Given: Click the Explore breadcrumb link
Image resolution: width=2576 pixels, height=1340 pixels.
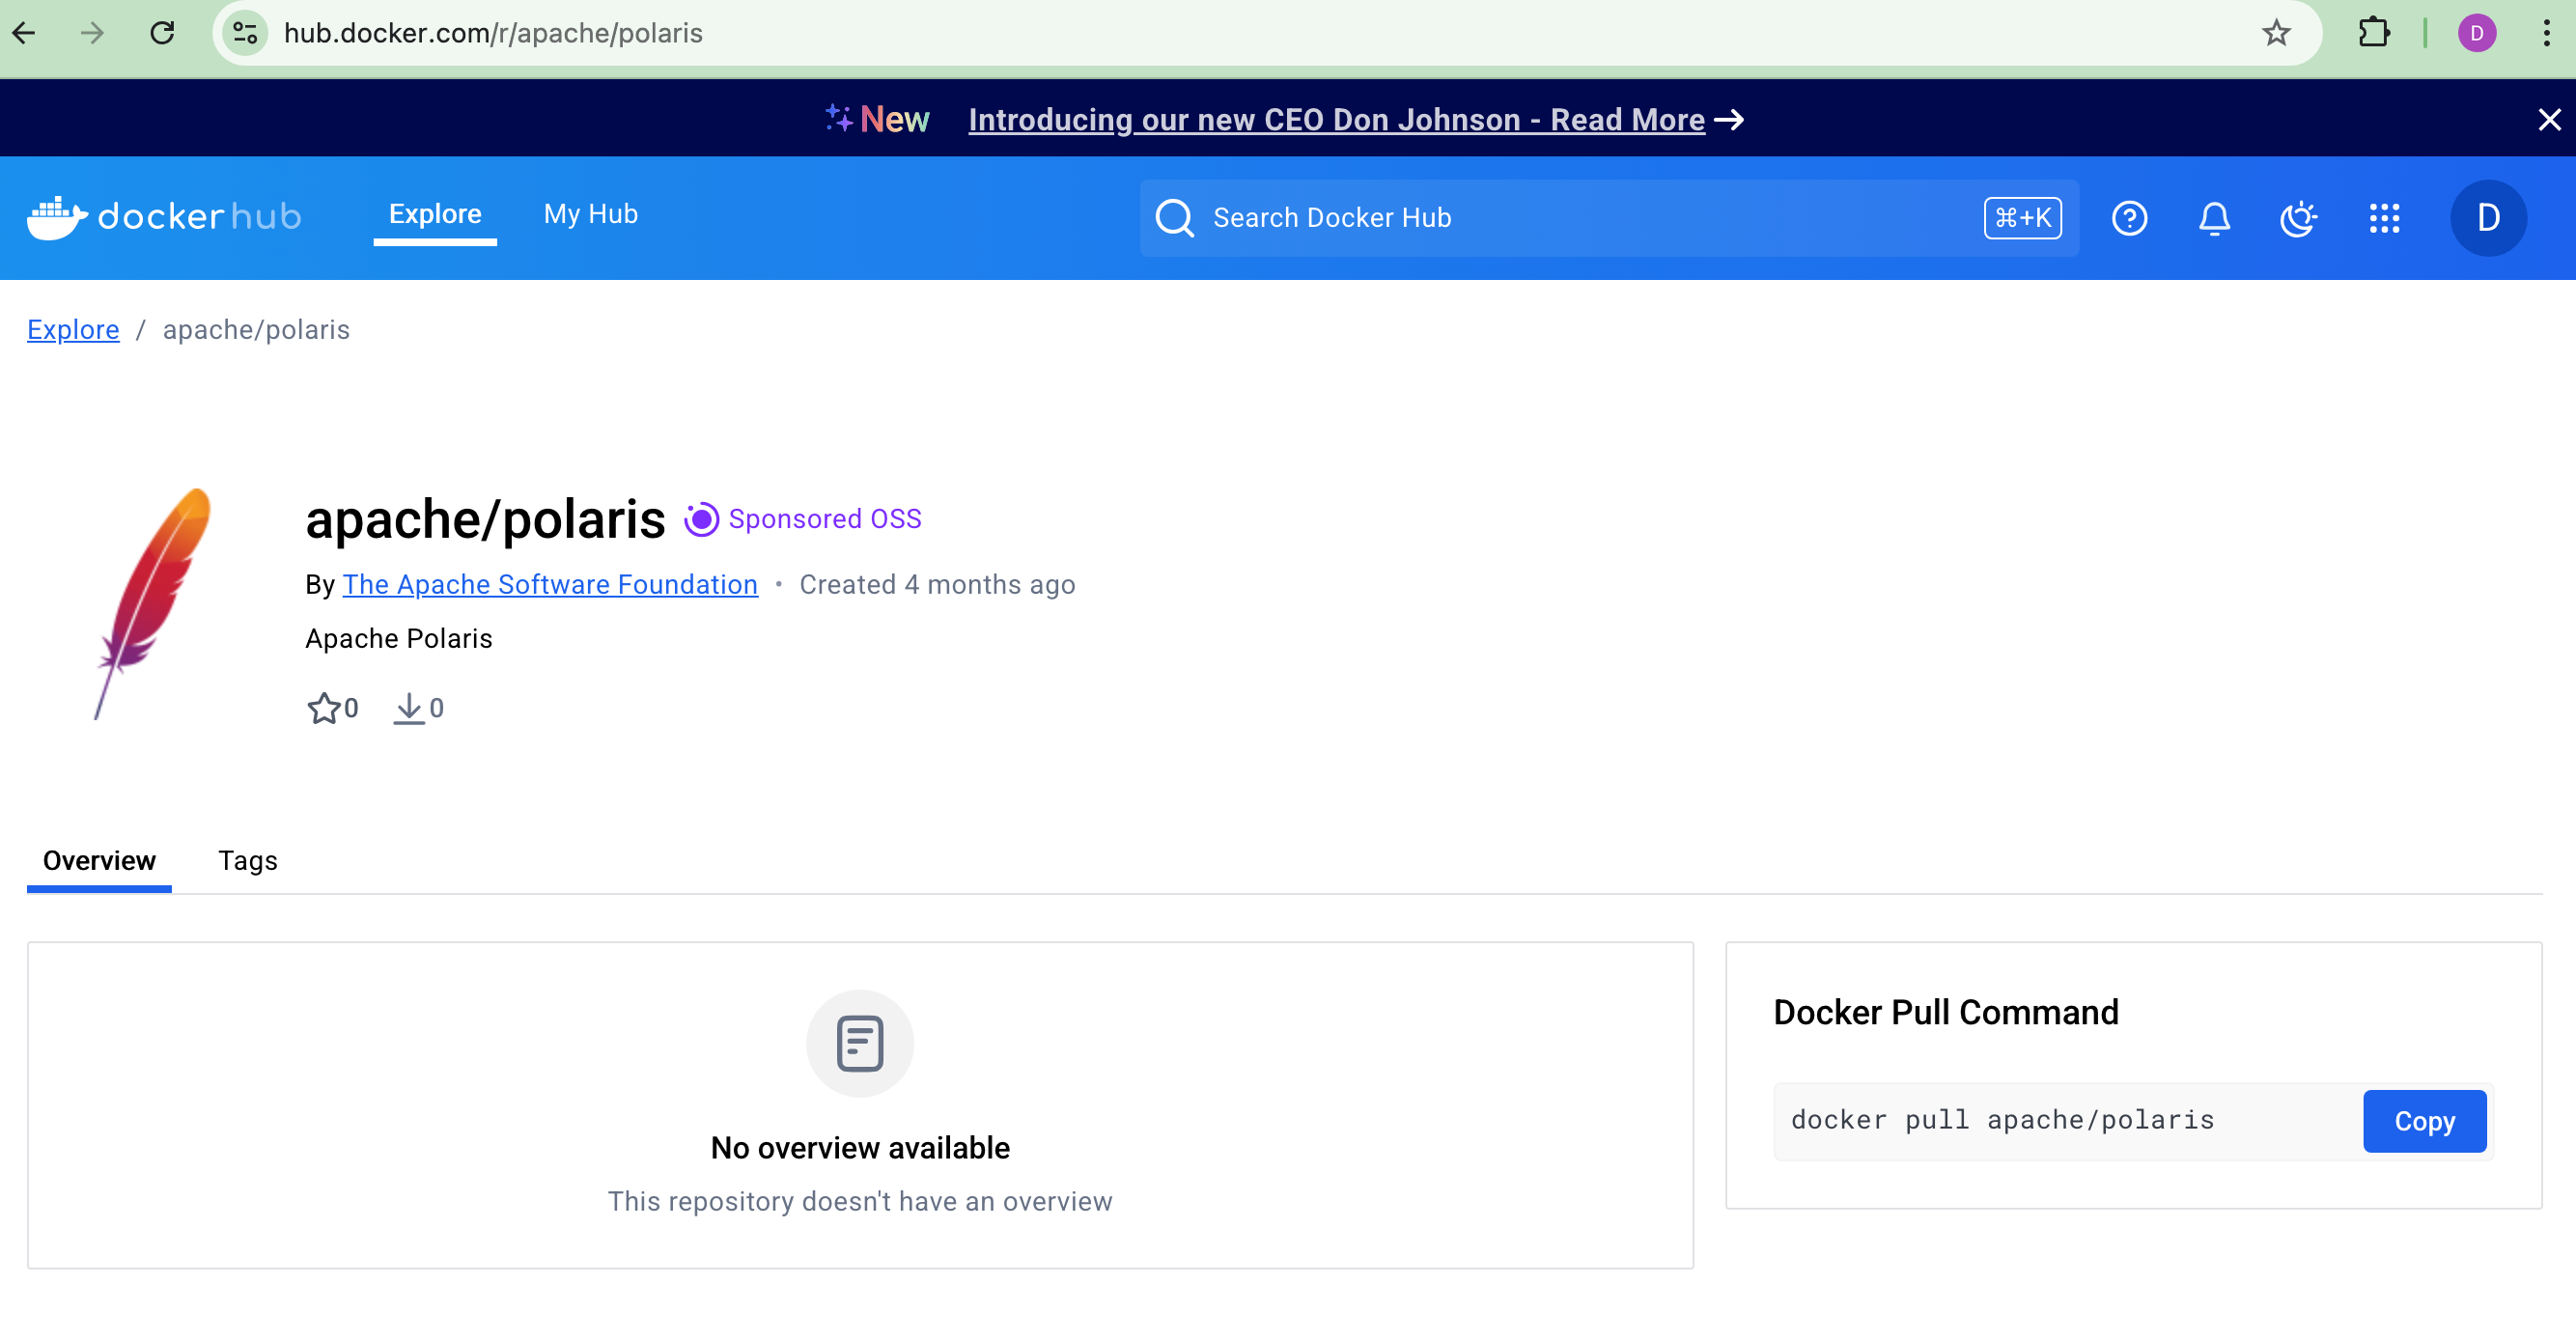Looking at the screenshot, I should pyautogui.click(x=73, y=330).
